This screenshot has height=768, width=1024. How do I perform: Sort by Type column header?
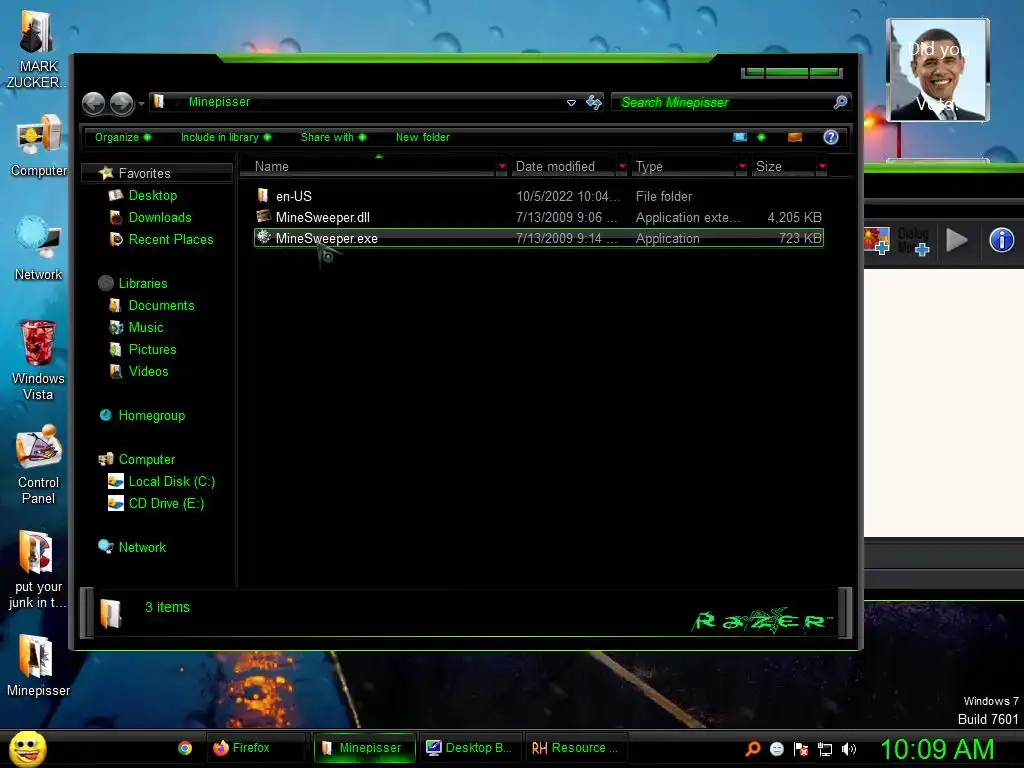(x=683, y=167)
